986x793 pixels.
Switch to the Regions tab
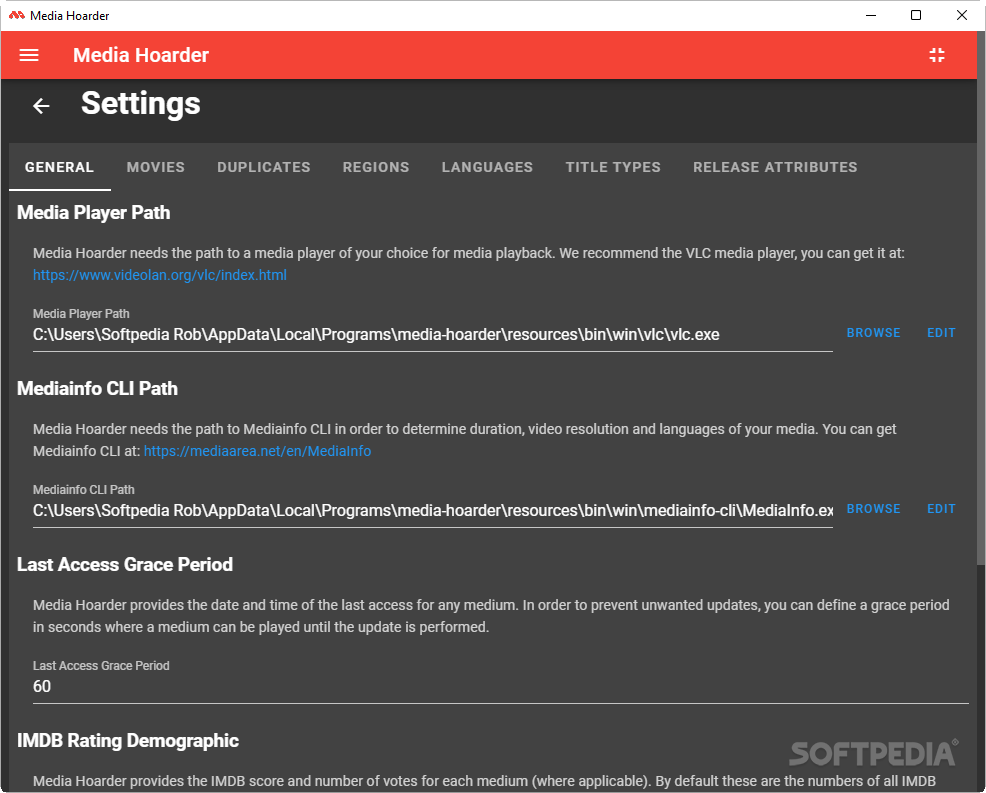pos(376,167)
